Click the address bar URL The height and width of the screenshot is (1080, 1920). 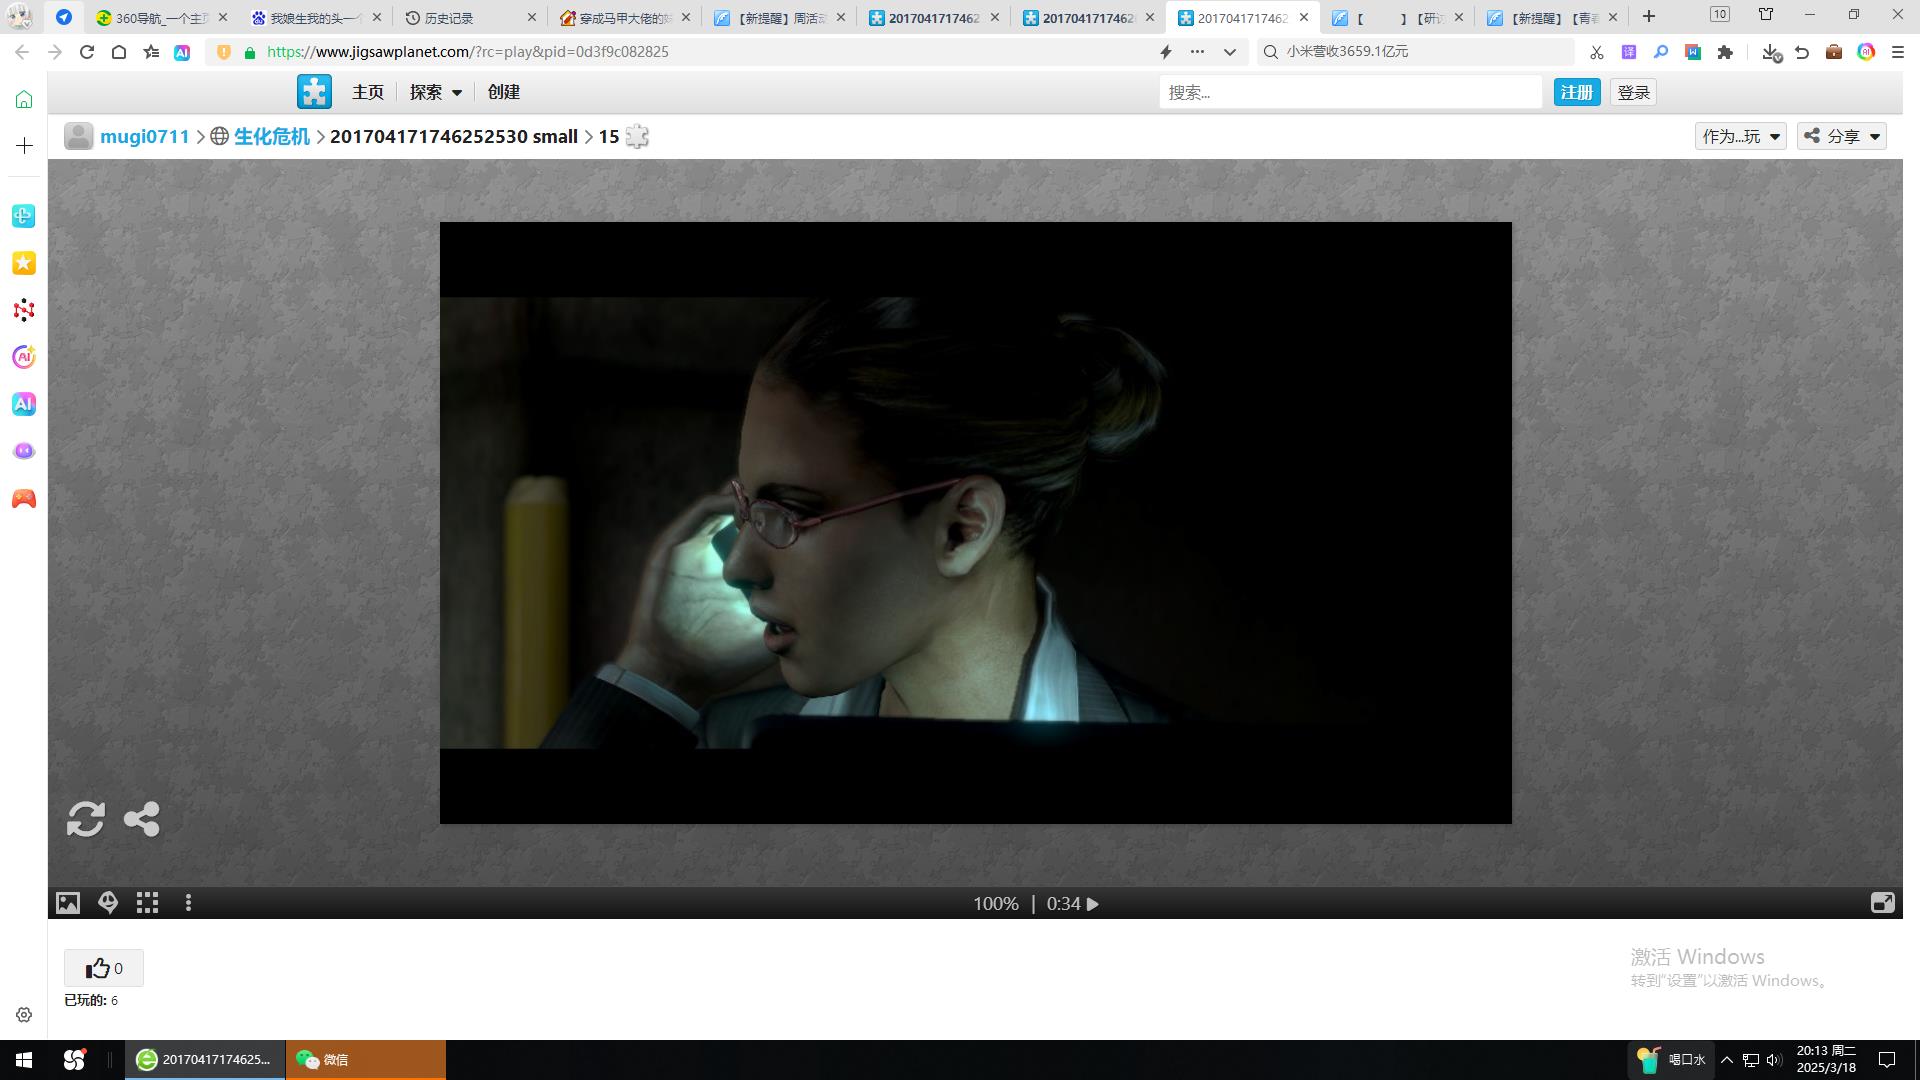point(468,52)
